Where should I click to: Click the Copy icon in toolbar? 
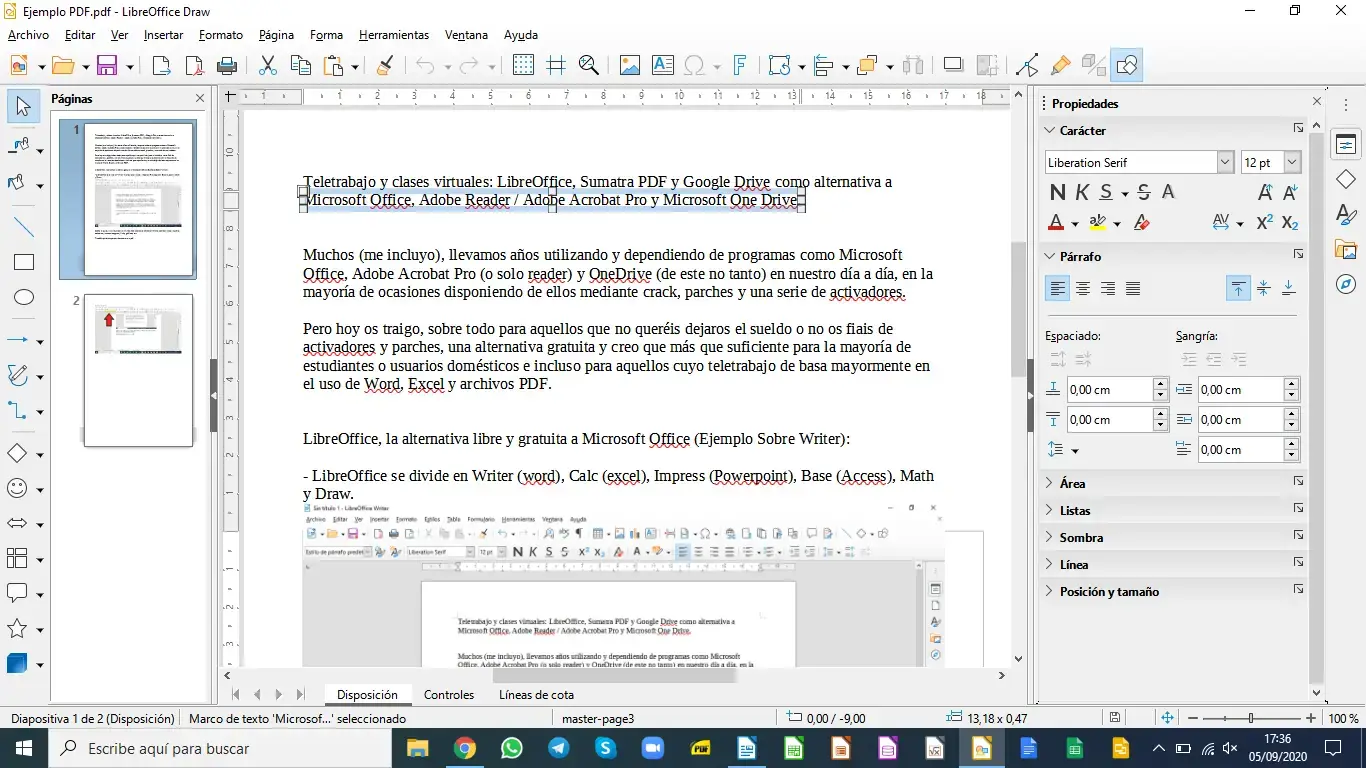300,66
